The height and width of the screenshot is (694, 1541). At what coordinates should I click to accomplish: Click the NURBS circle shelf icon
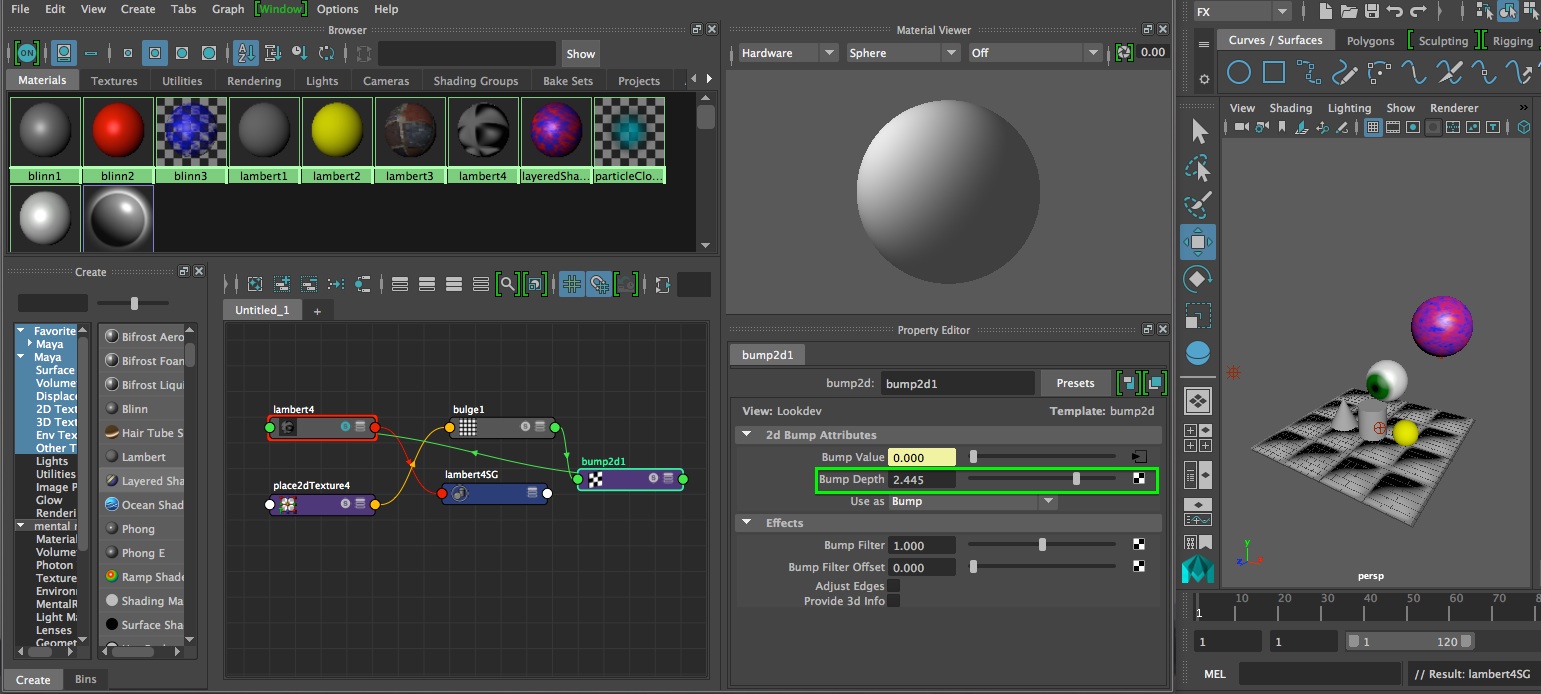[x=1239, y=73]
